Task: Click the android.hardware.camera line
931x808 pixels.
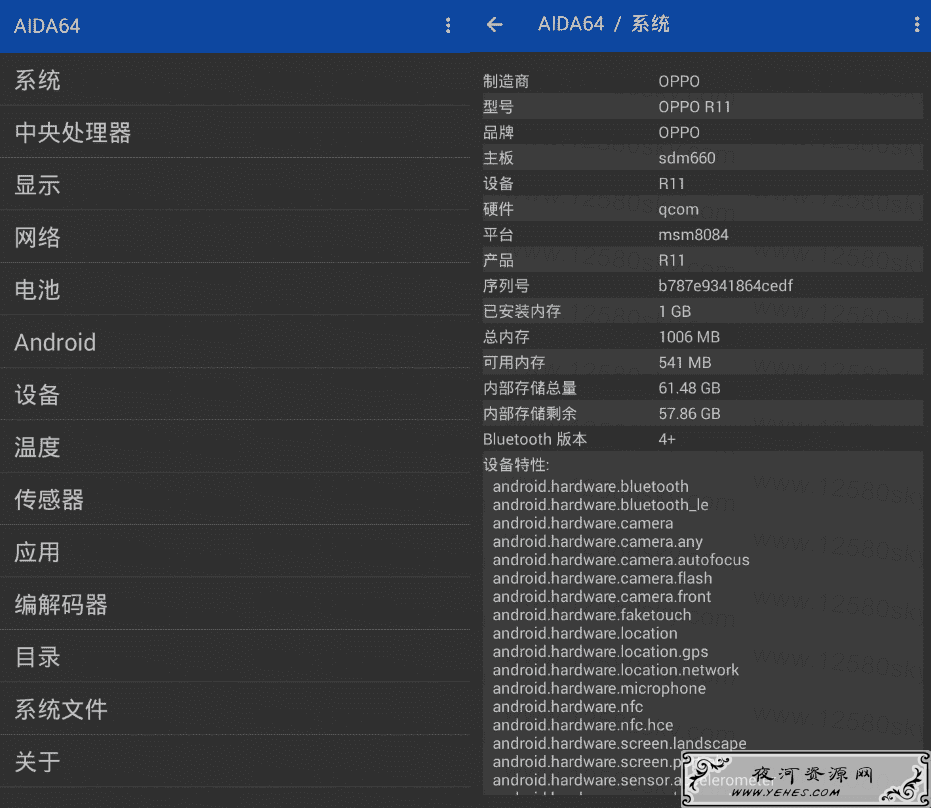Action: (582, 523)
